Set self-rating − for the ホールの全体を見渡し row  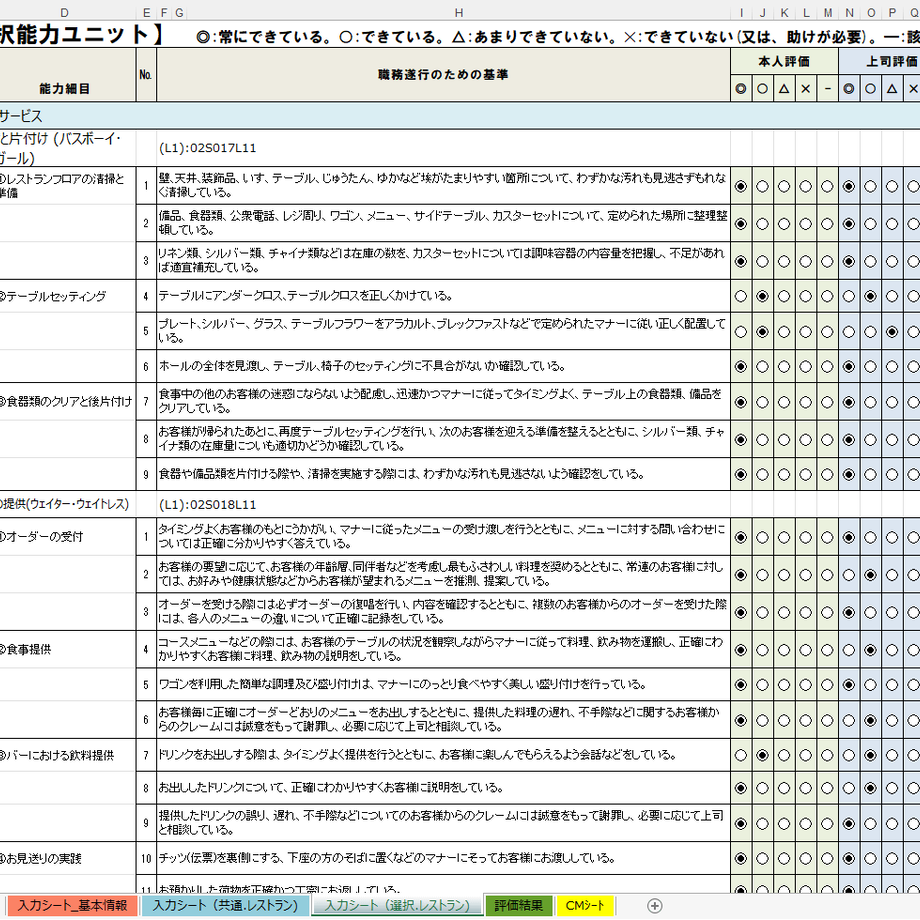[x=827, y=367]
